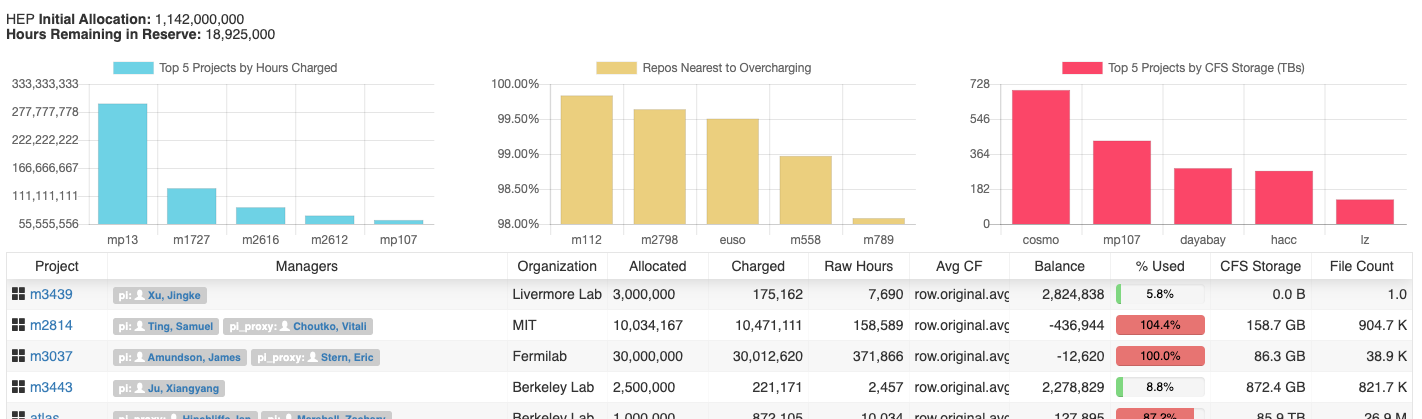
Task: Open project link m3037
Action: click(51, 357)
